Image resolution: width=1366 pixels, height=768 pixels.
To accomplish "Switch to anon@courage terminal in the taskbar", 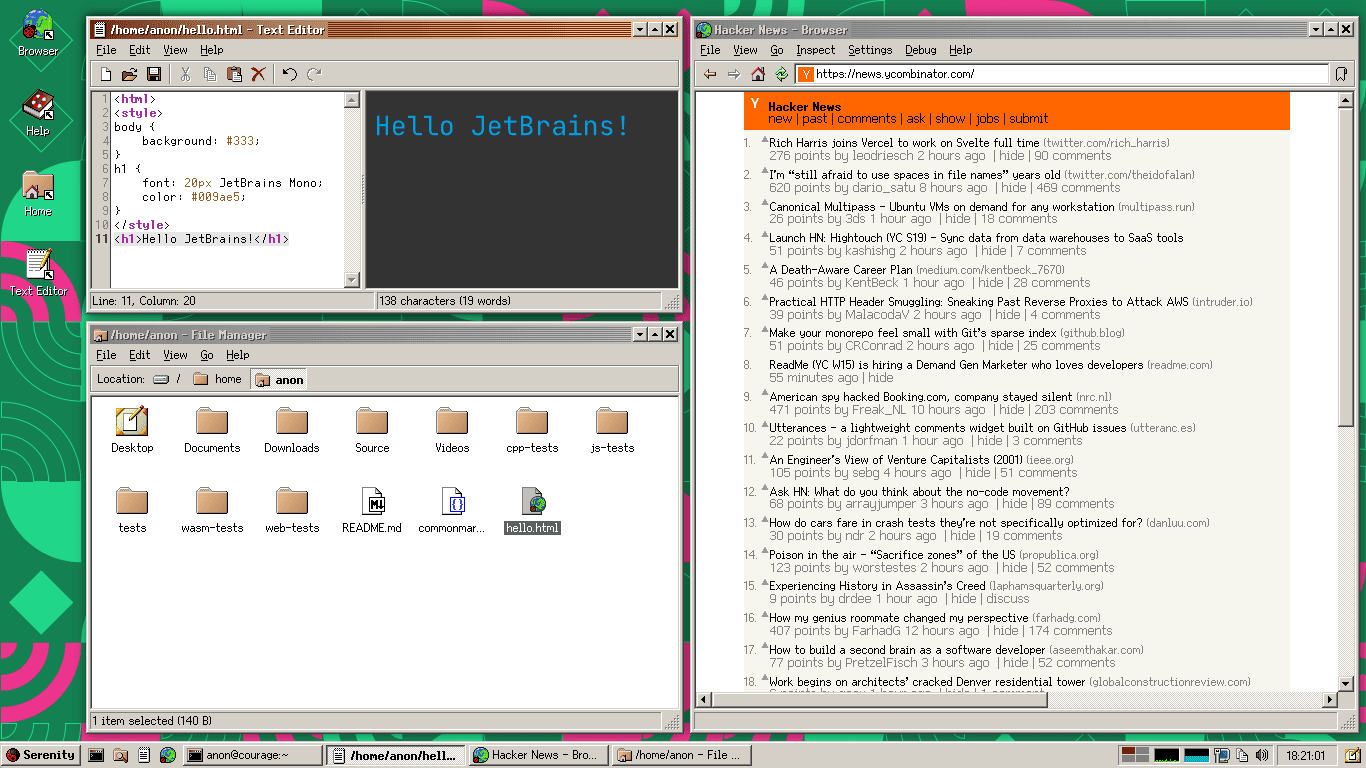I will tap(253, 755).
